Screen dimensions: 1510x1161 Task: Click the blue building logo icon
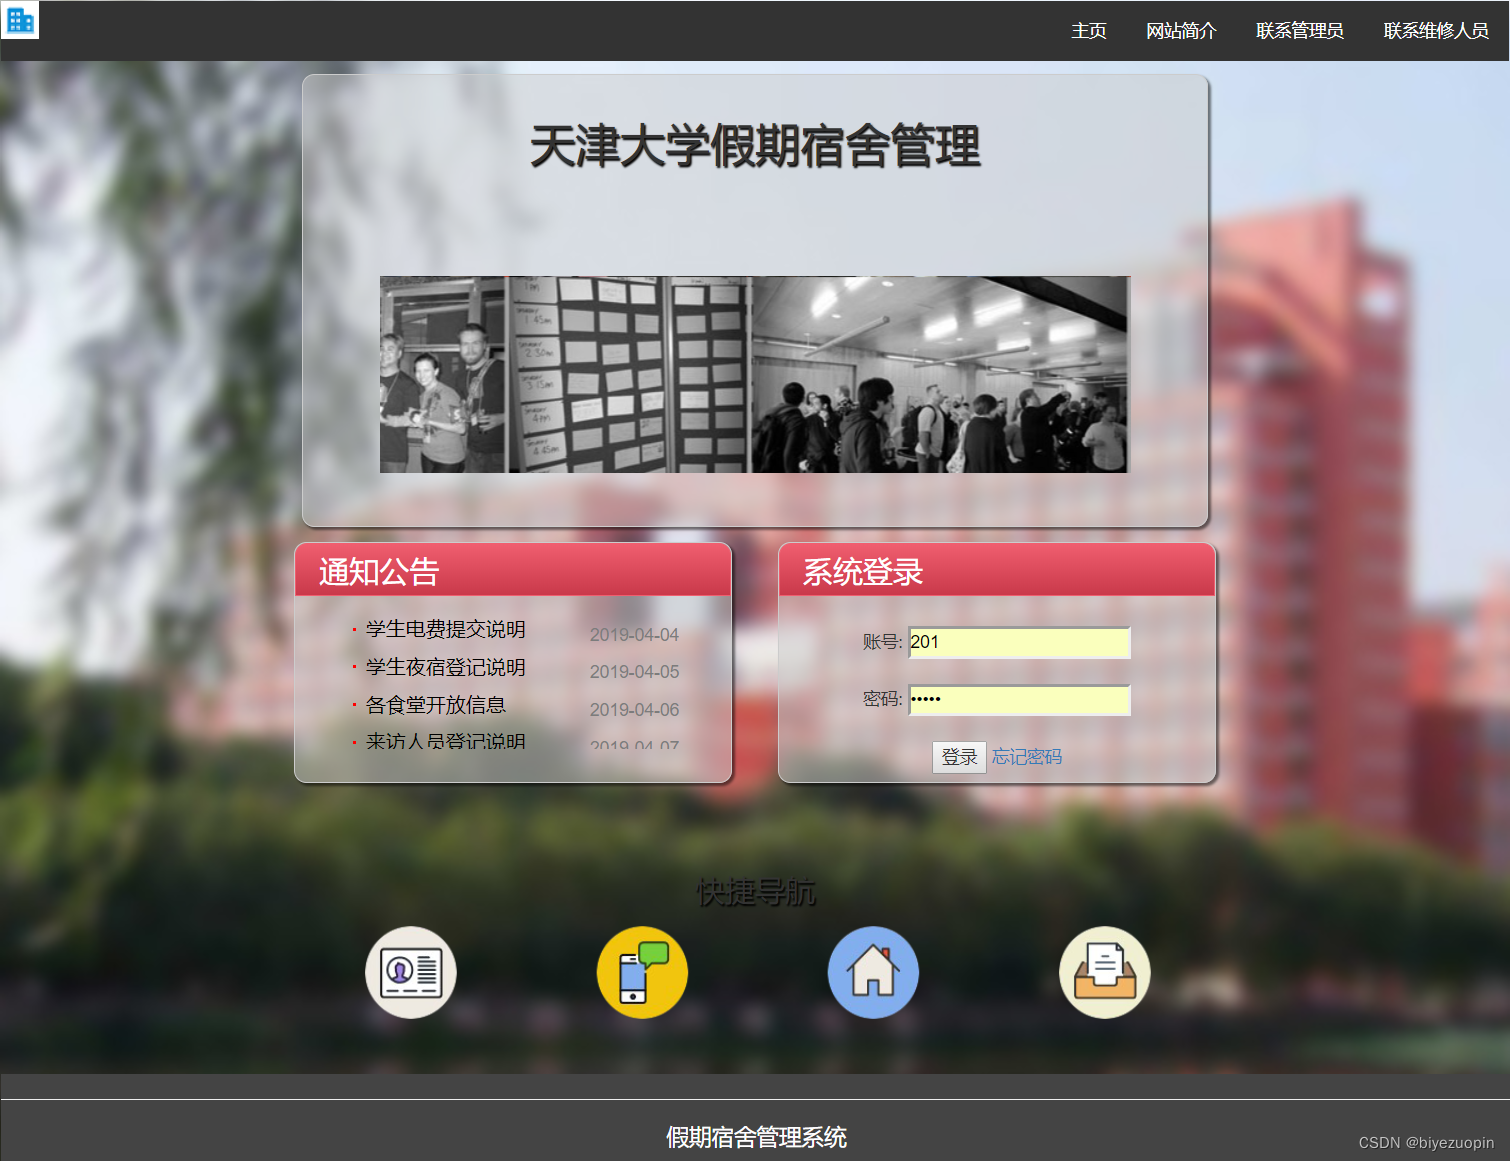click(20, 20)
